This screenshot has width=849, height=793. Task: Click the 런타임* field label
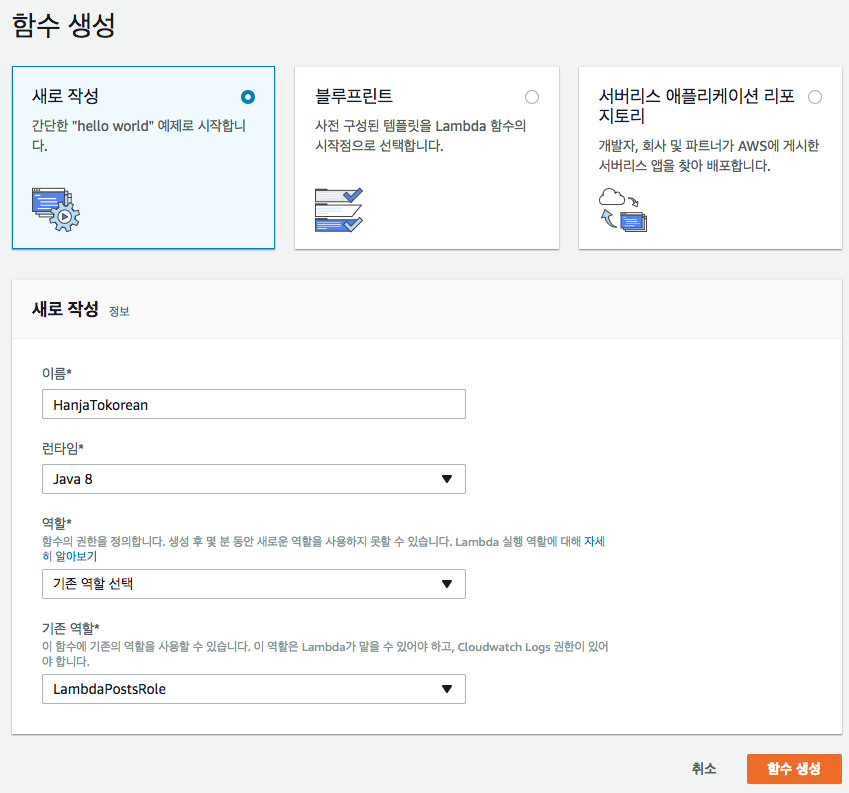pyautogui.click(x=63, y=448)
